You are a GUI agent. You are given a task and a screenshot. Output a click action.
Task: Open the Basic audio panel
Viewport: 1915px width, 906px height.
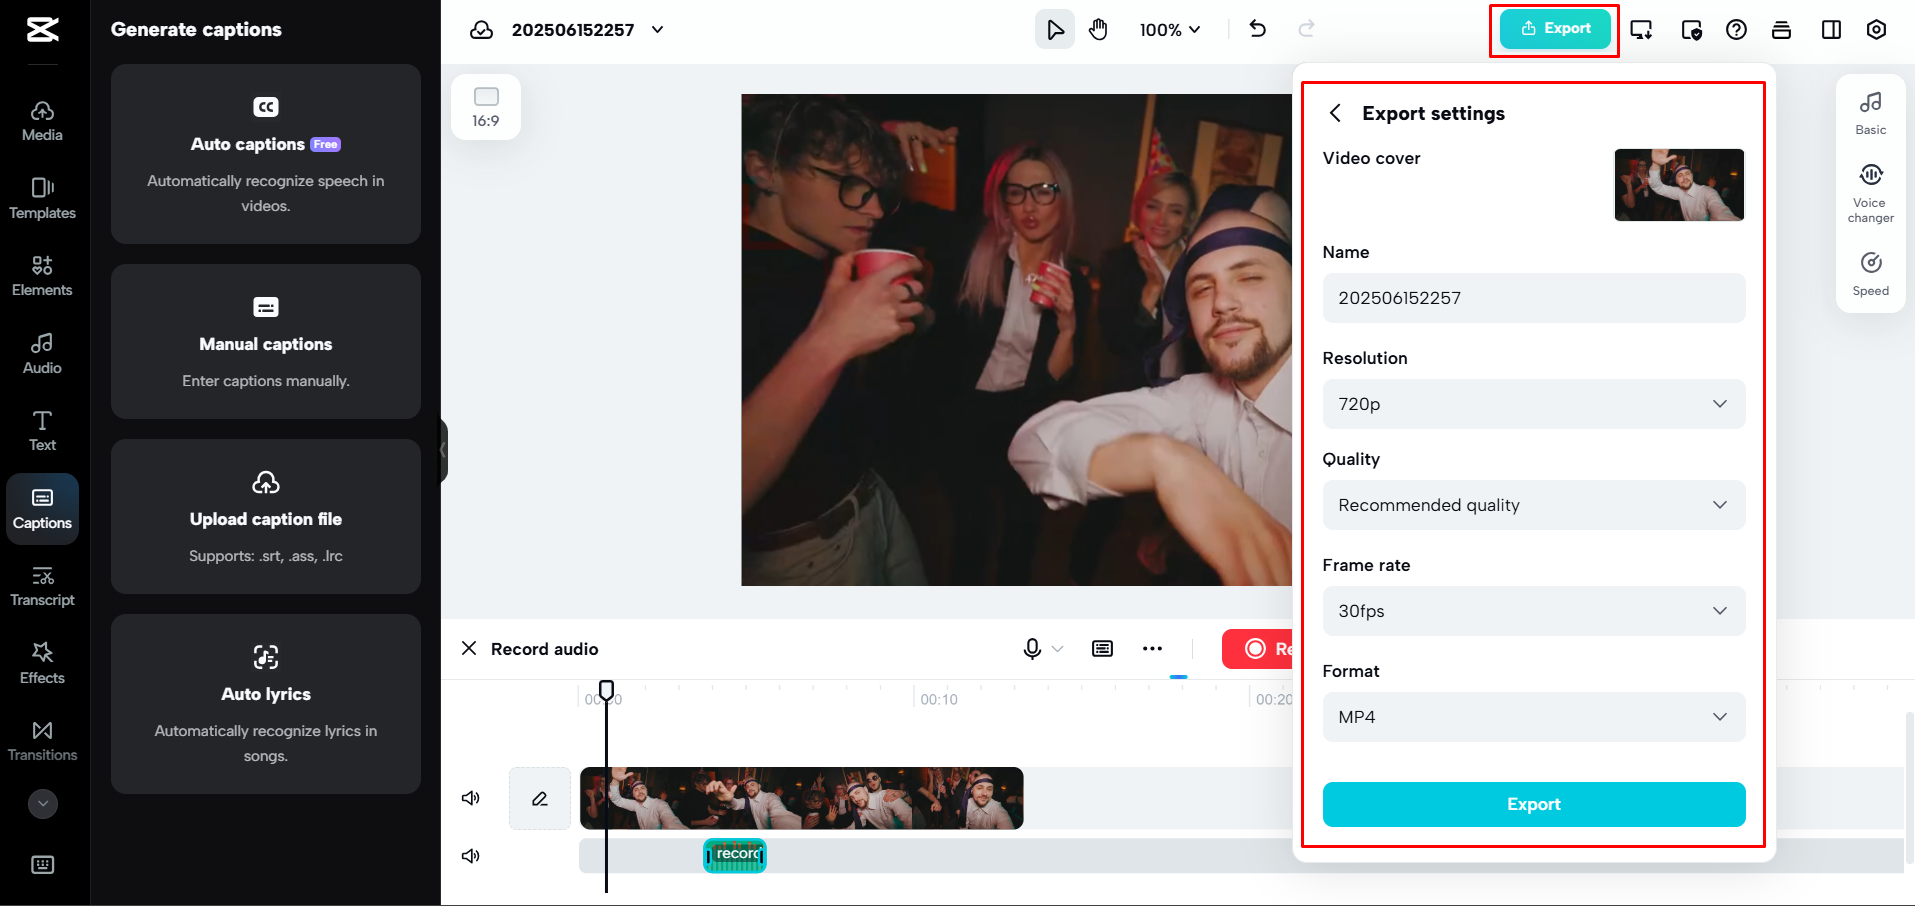(1871, 113)
